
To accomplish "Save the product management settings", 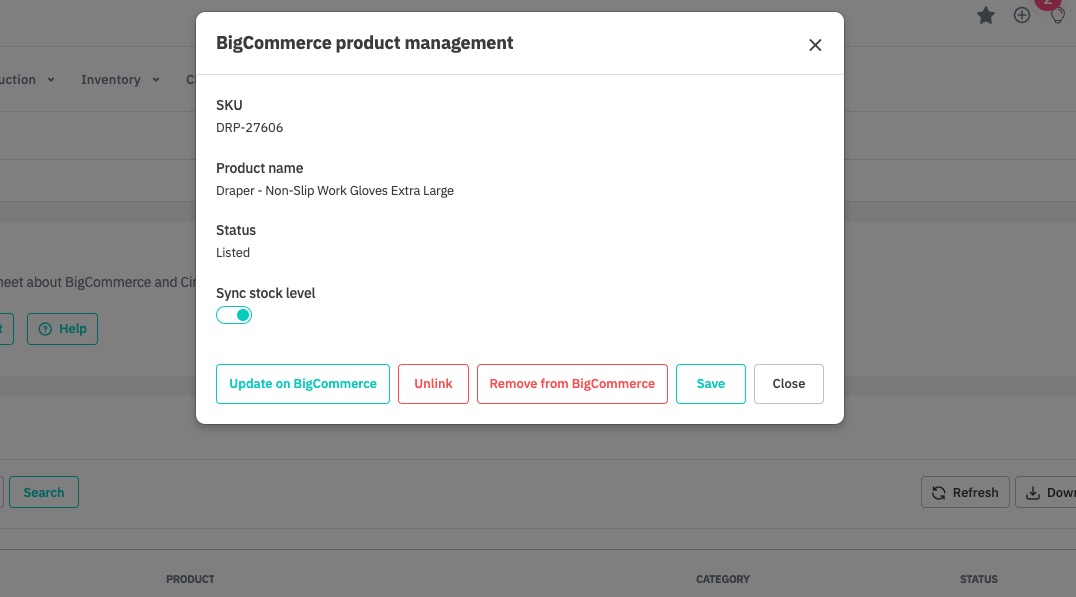I will pos(710,384).
